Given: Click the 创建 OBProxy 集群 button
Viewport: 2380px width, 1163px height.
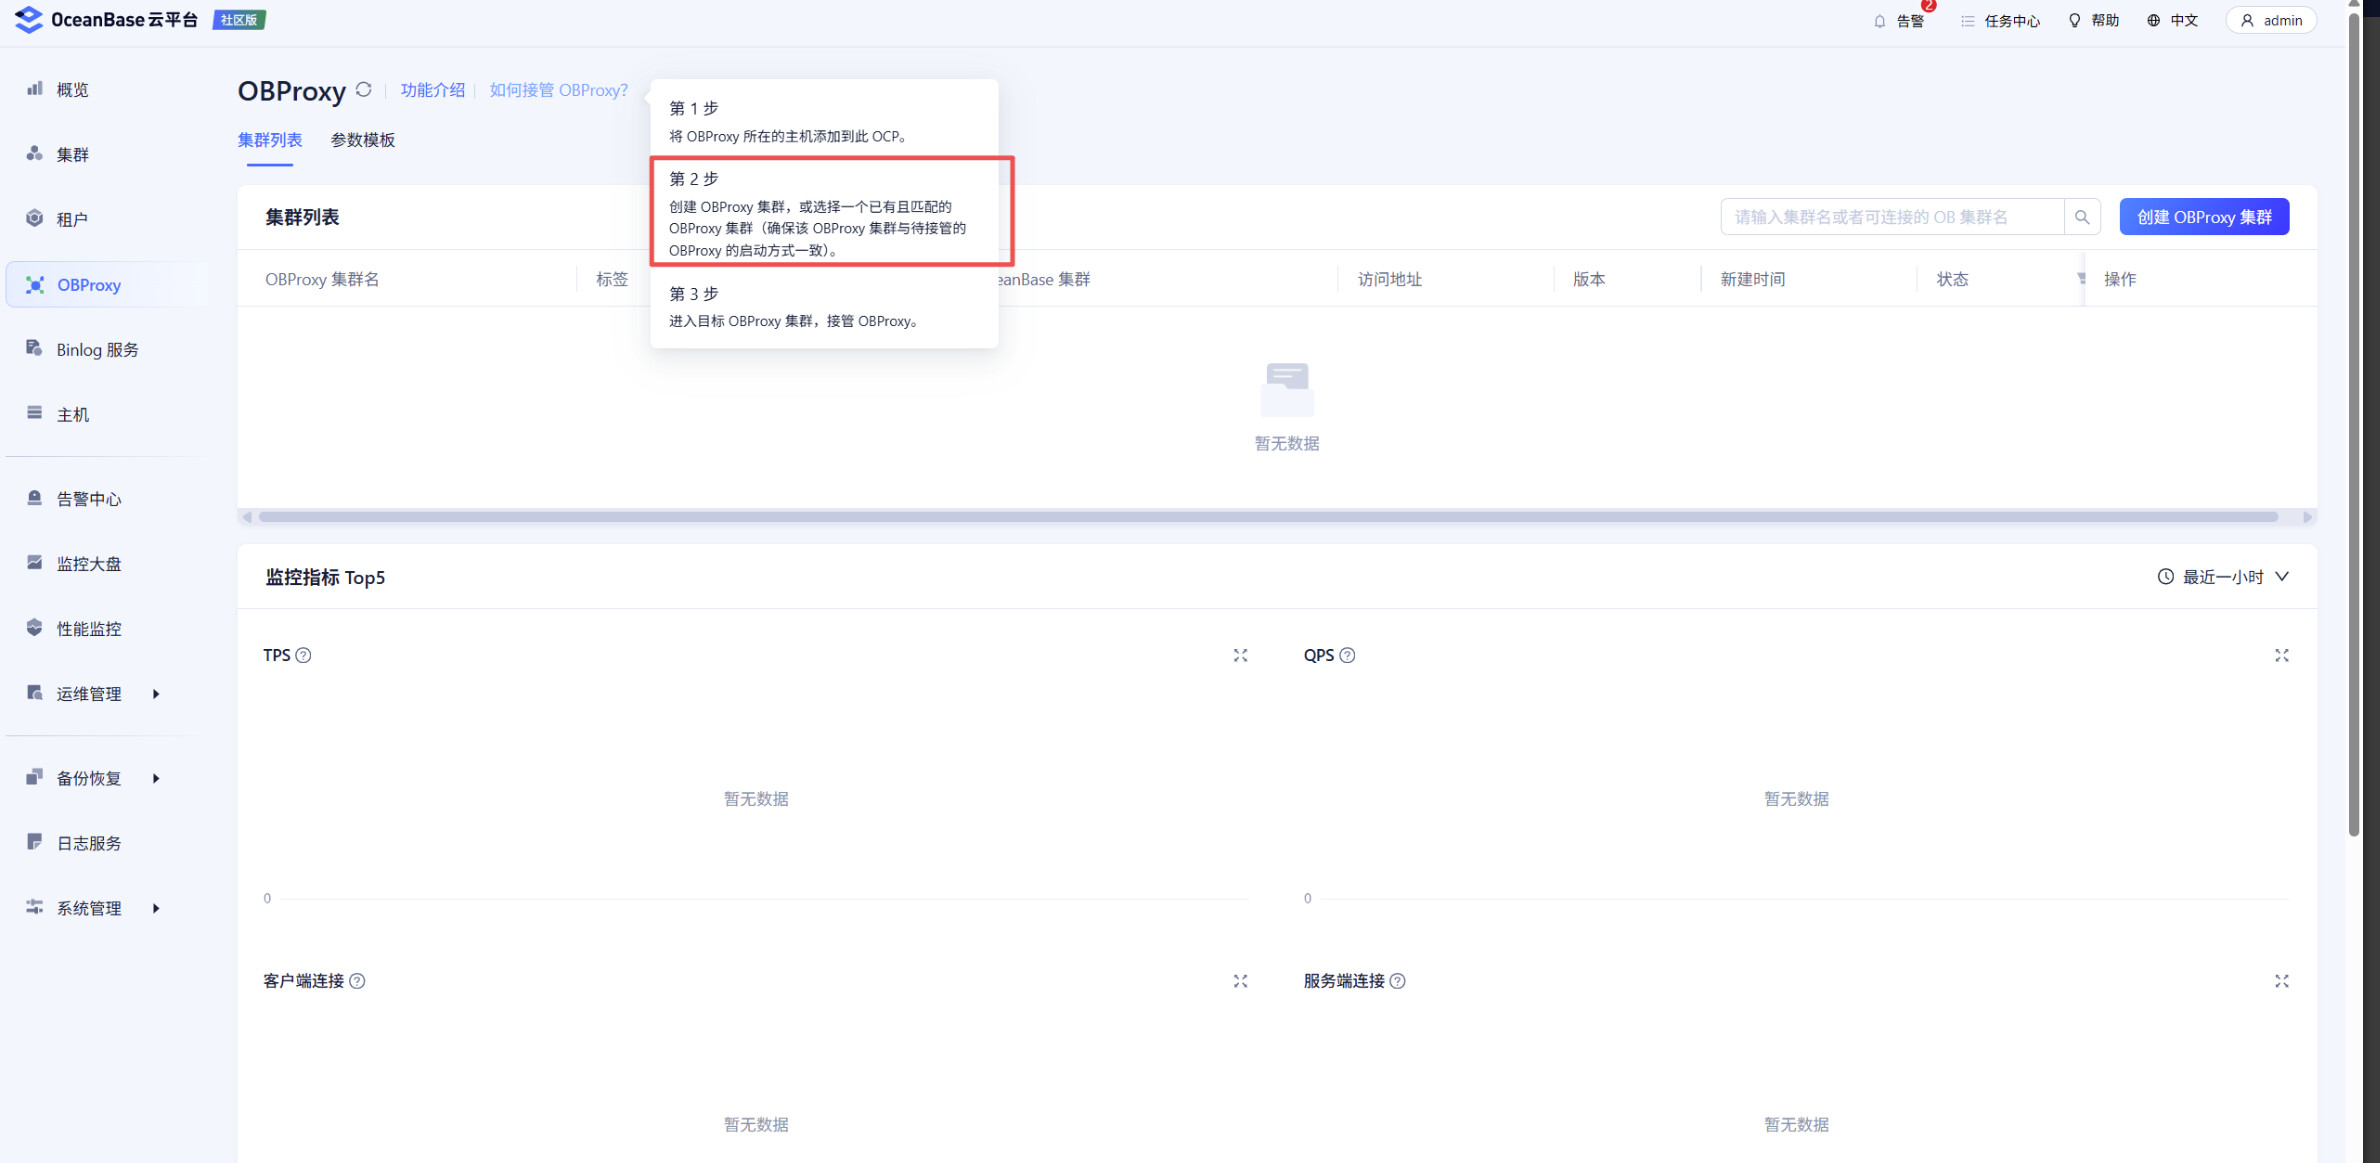Looking at the screenshot, I should tap(2203, 217).
